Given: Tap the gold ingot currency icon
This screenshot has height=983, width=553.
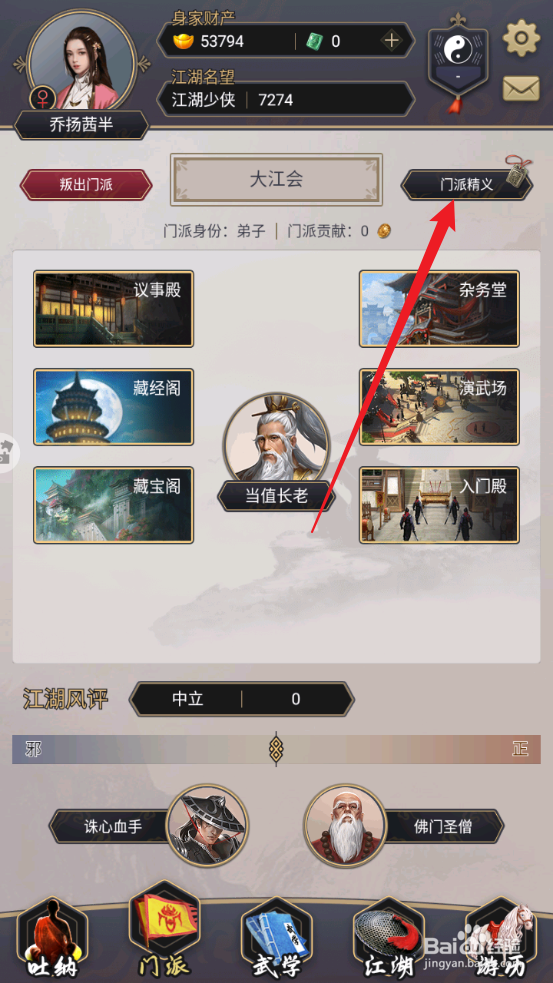Looking at the screenshot, I should click(184, 41).
